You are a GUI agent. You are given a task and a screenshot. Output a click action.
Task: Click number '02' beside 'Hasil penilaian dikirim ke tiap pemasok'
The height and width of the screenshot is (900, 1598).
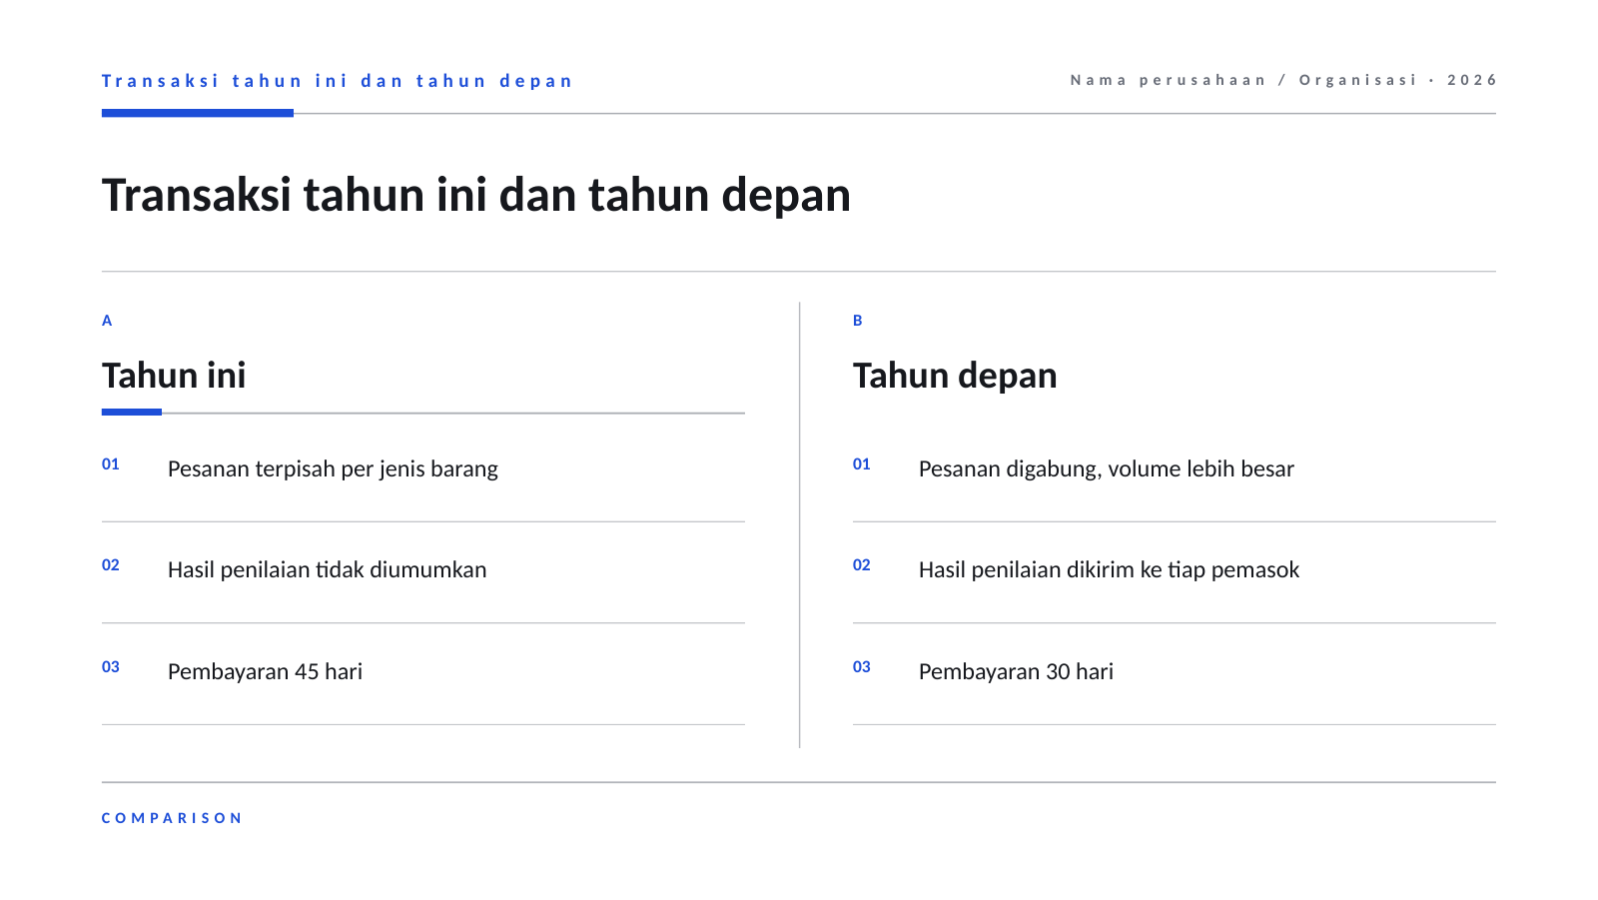[862, 565]
